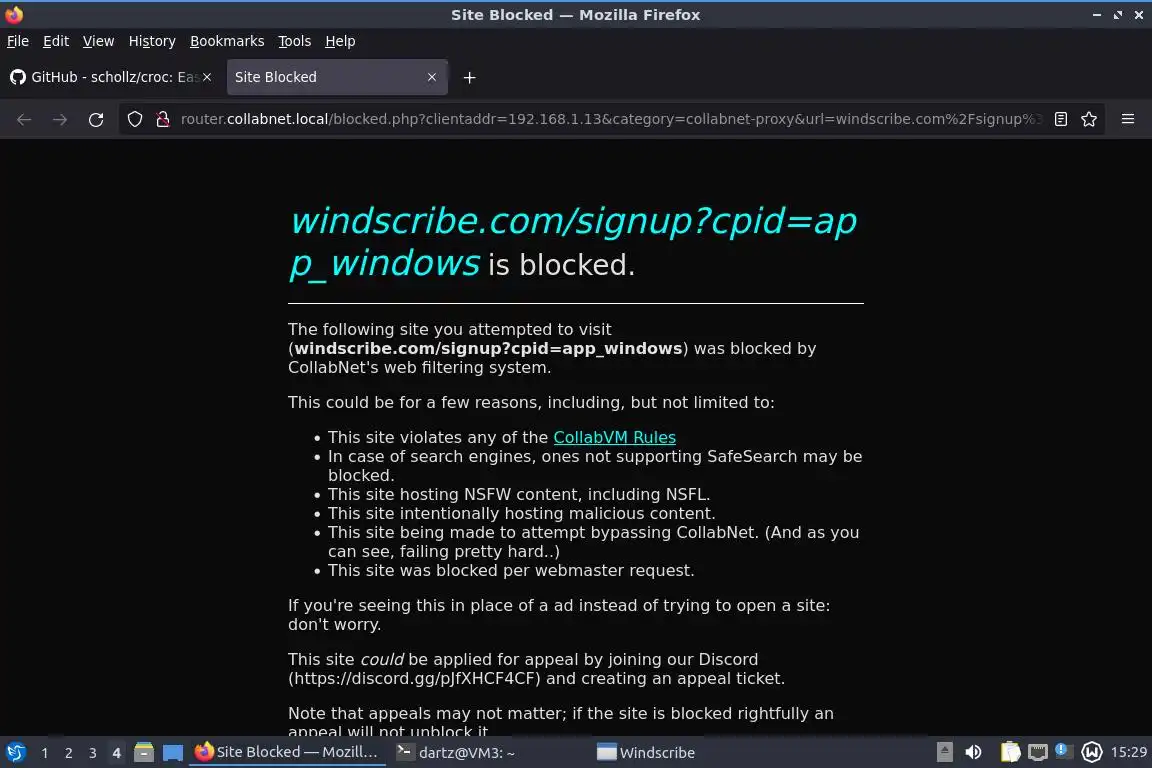Open a new tab with plus button
The image size is (1152, 768).
coord(469,77)
